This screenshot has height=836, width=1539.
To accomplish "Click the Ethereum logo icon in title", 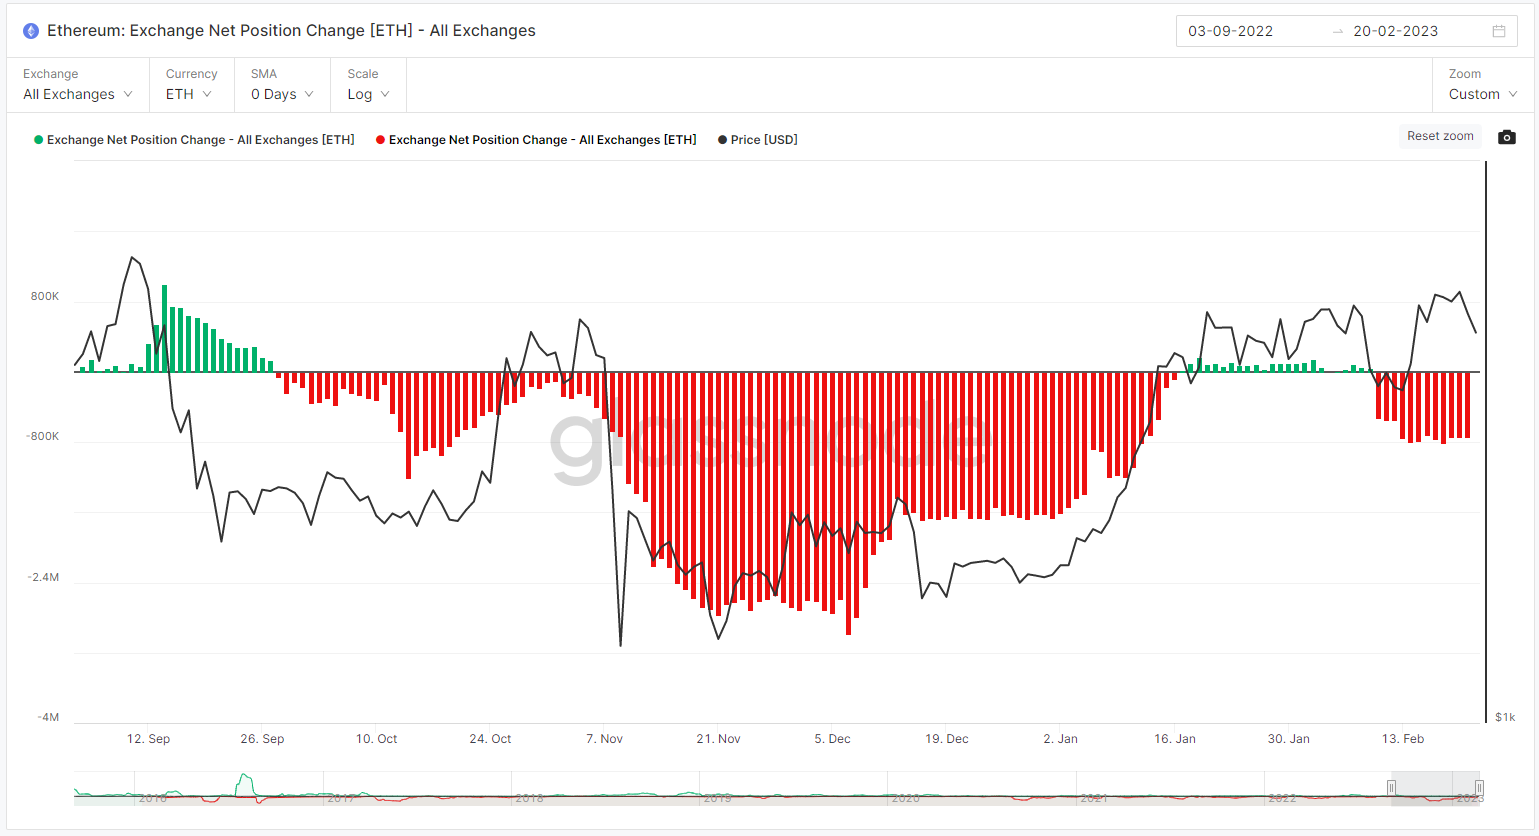I will point(31,31).
